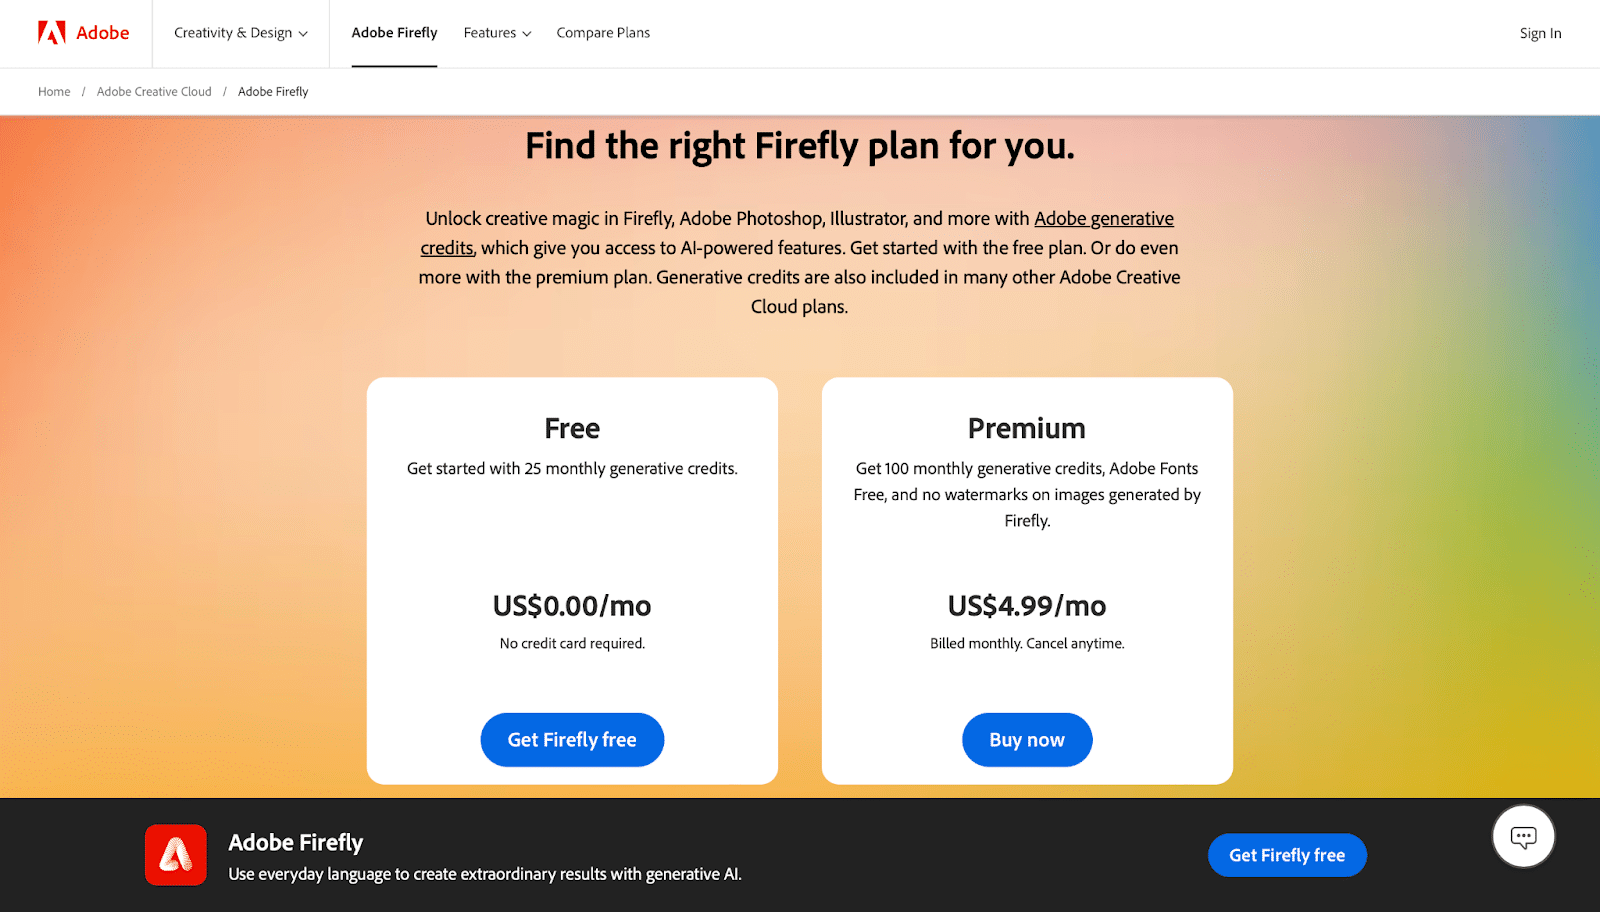Click Home in the breadcrumb

[54, 91]
